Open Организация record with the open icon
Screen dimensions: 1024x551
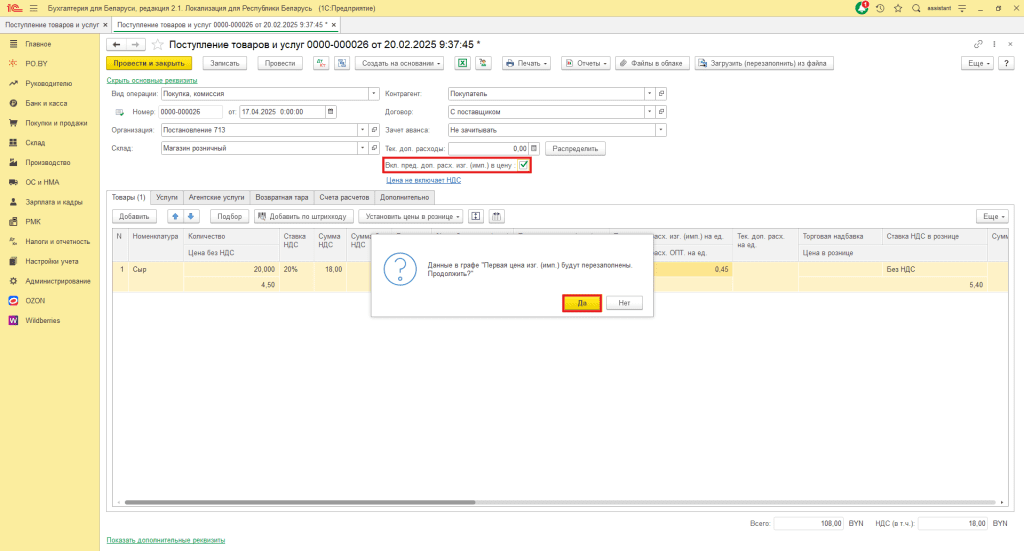tap(374, 130)
